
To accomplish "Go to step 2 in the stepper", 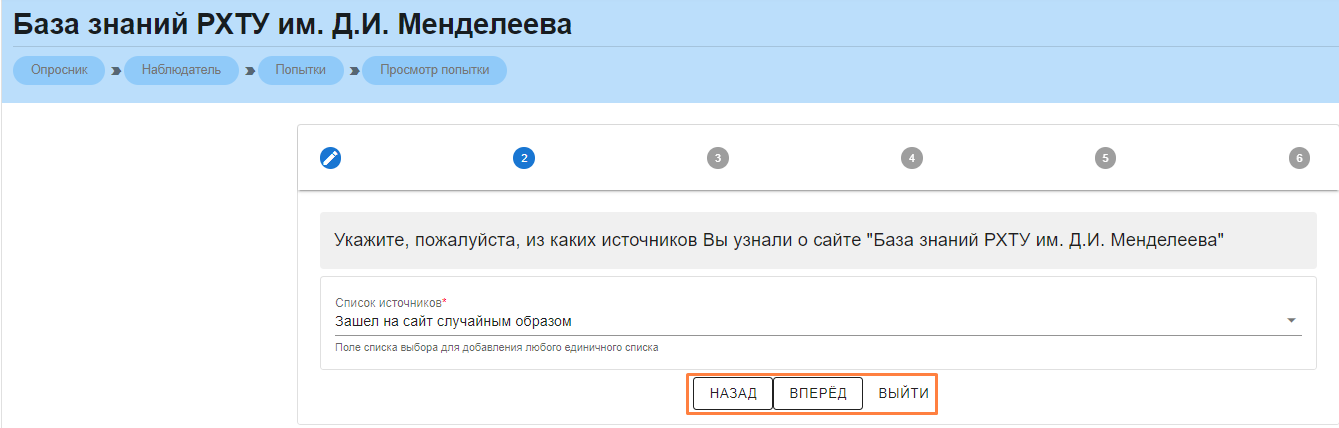I will (x=523, y=158).
